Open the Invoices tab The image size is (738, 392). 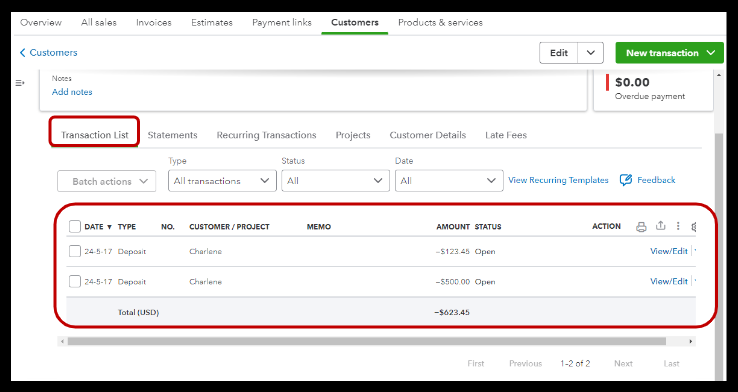point(154,23)
